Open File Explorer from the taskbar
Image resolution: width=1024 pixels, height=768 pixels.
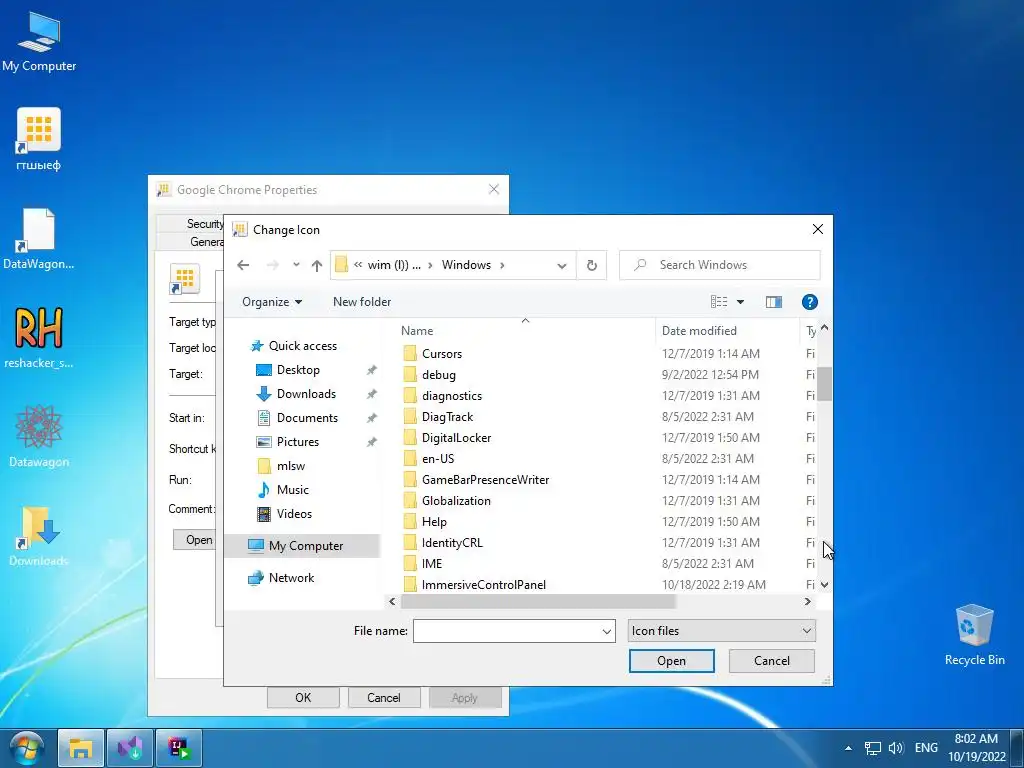[80, 748]
